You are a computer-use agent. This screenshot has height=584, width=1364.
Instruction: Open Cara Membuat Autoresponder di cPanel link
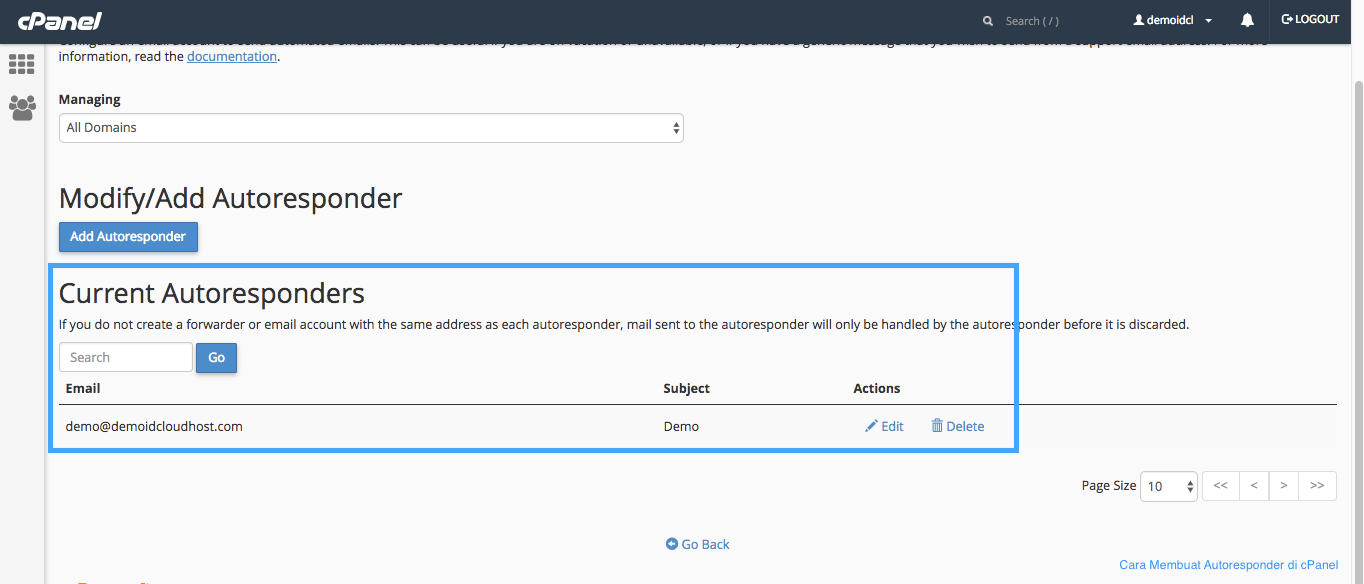(1227, 564)
